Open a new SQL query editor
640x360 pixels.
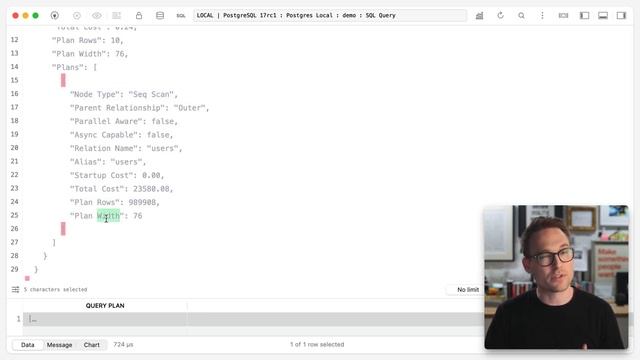180,16
